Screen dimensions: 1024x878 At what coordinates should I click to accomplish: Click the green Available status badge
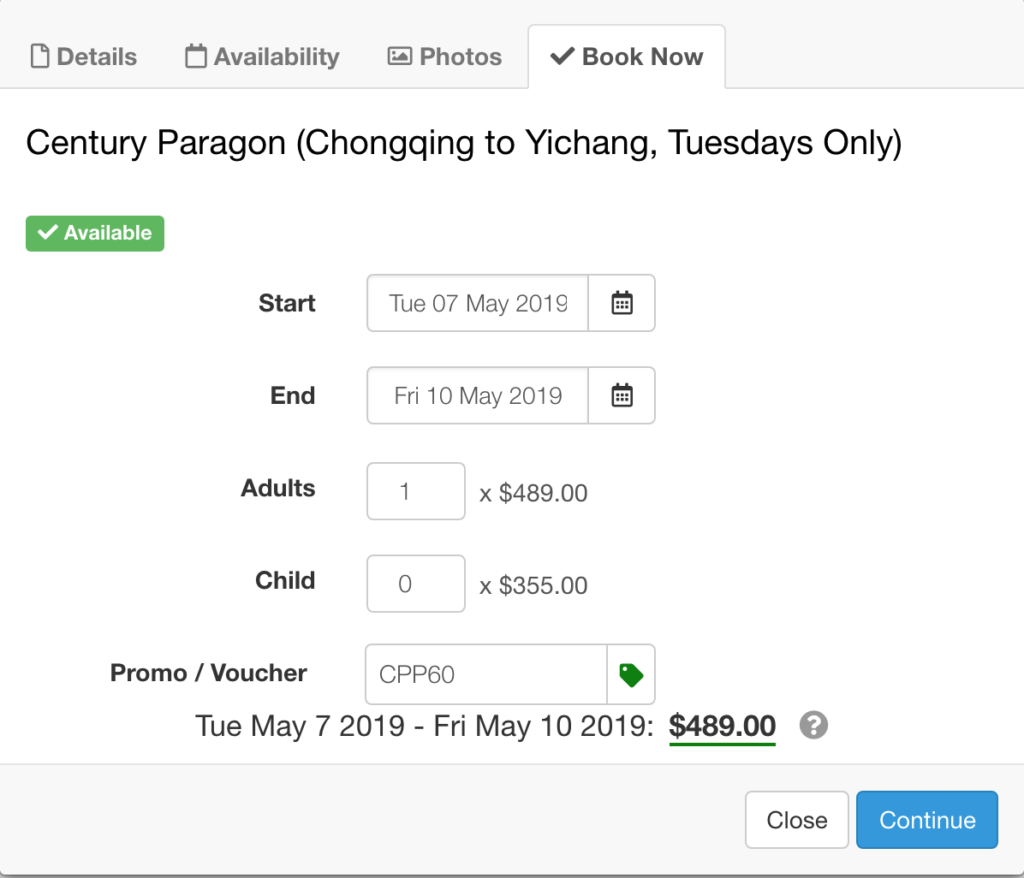point(95,233)
